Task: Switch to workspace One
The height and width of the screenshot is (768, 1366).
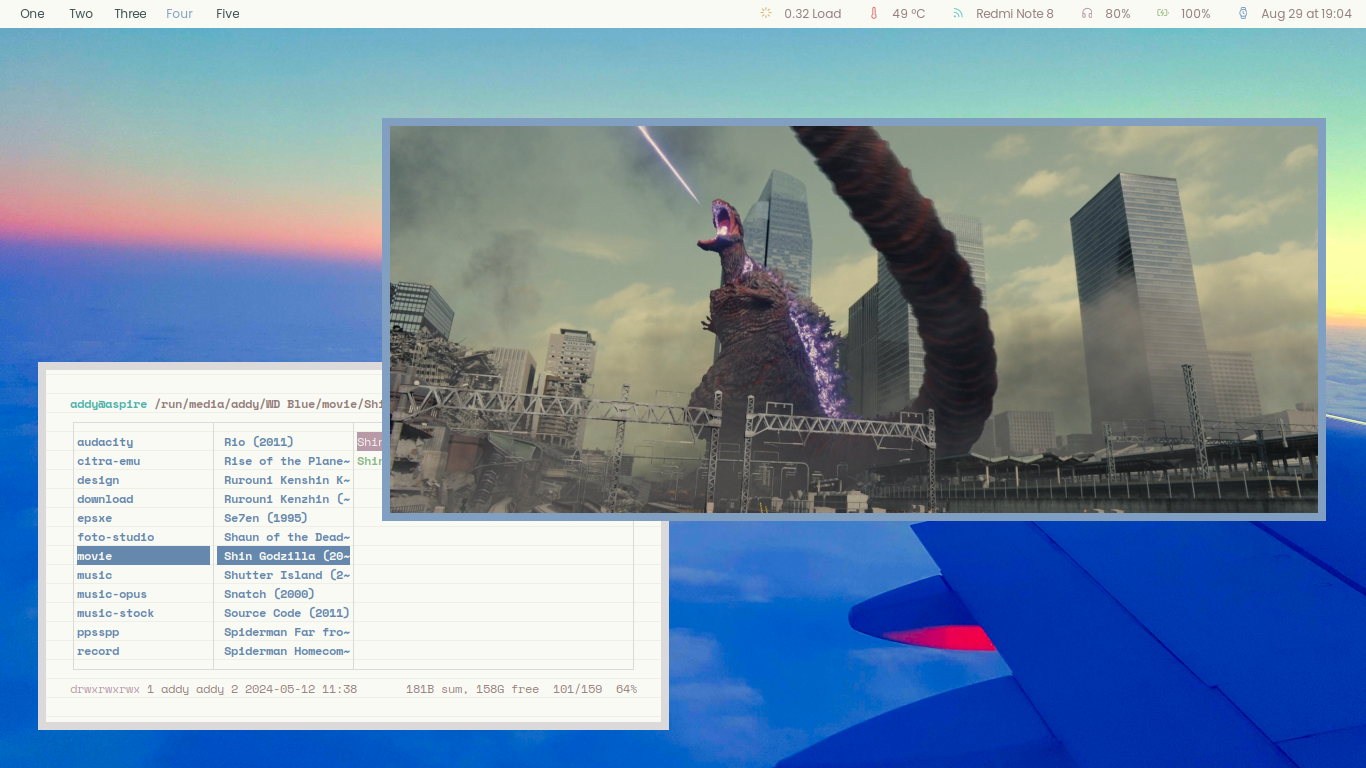Action: coord(32,14)
